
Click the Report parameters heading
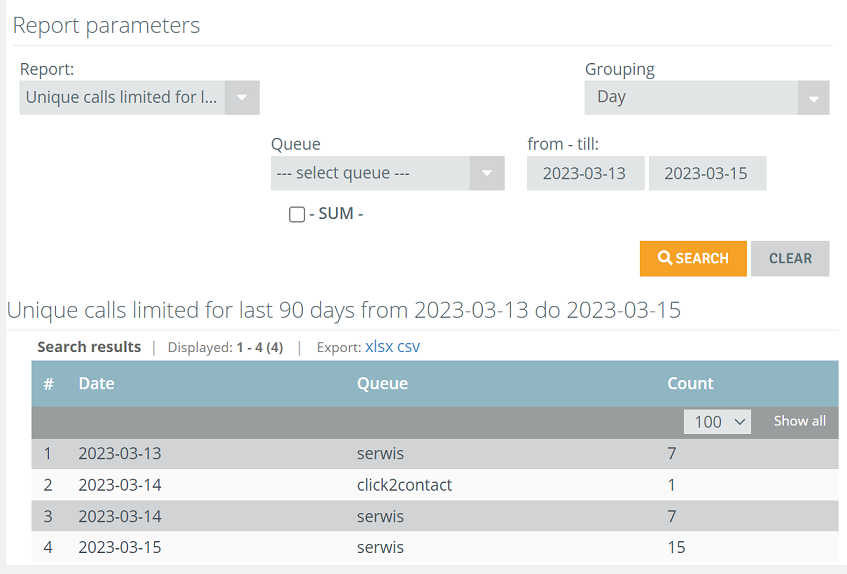[x=106, y=25]
